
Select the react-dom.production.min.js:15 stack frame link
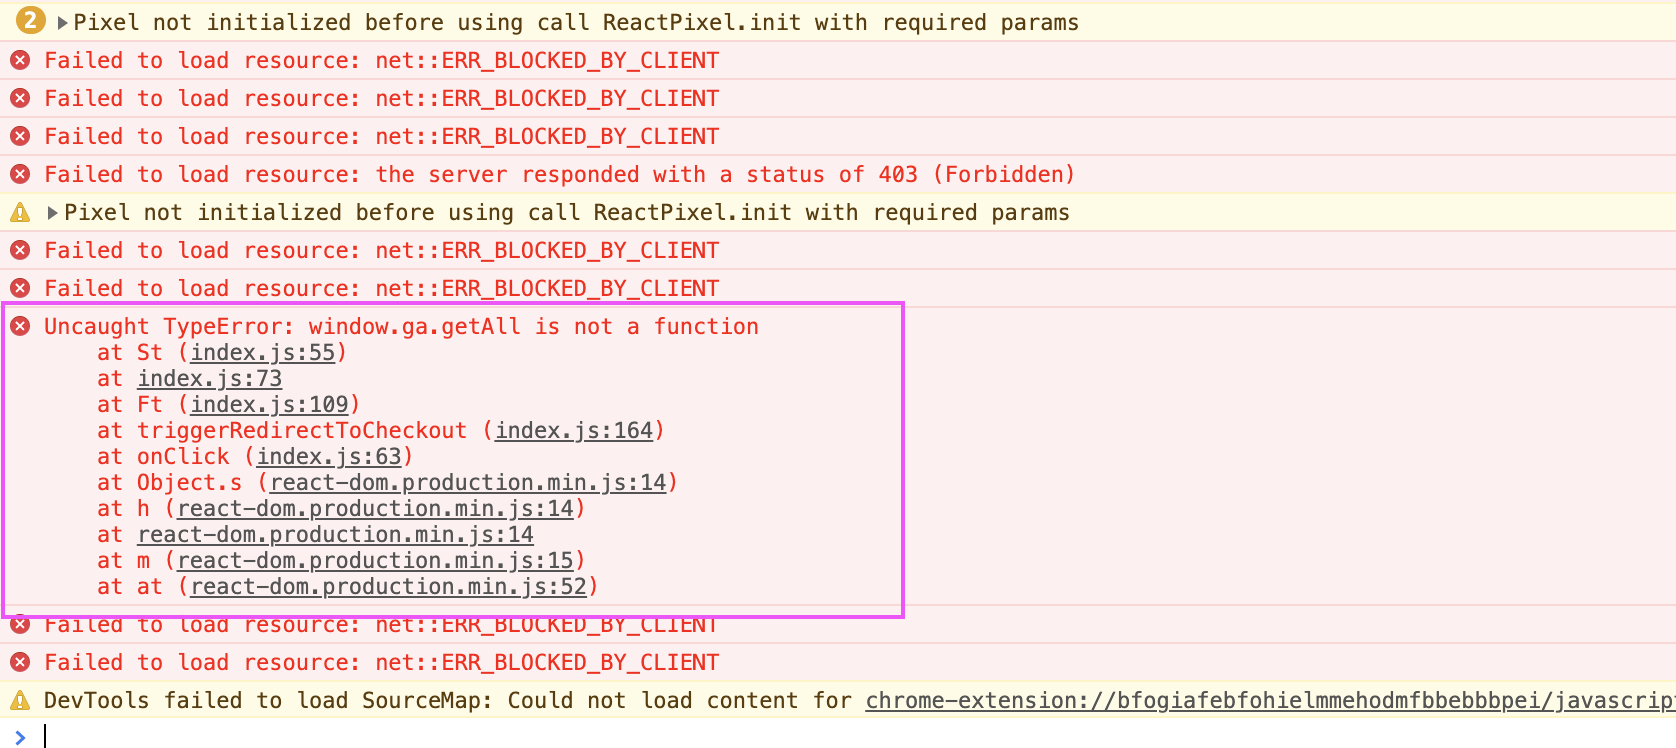[x=376, y=560]
